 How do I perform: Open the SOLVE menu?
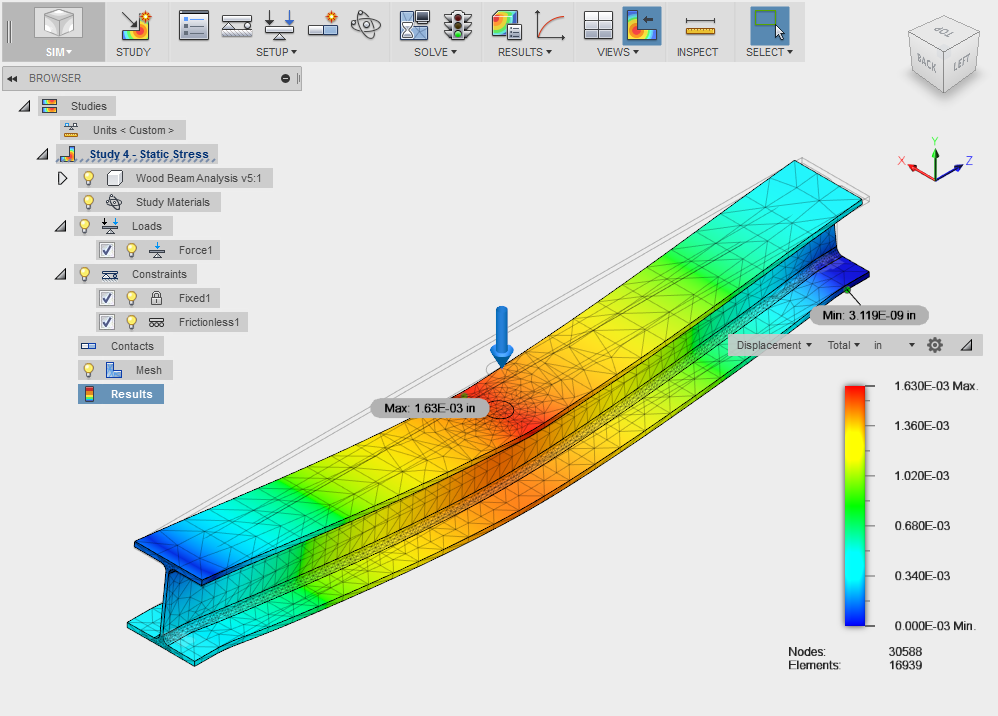(435, 52)
